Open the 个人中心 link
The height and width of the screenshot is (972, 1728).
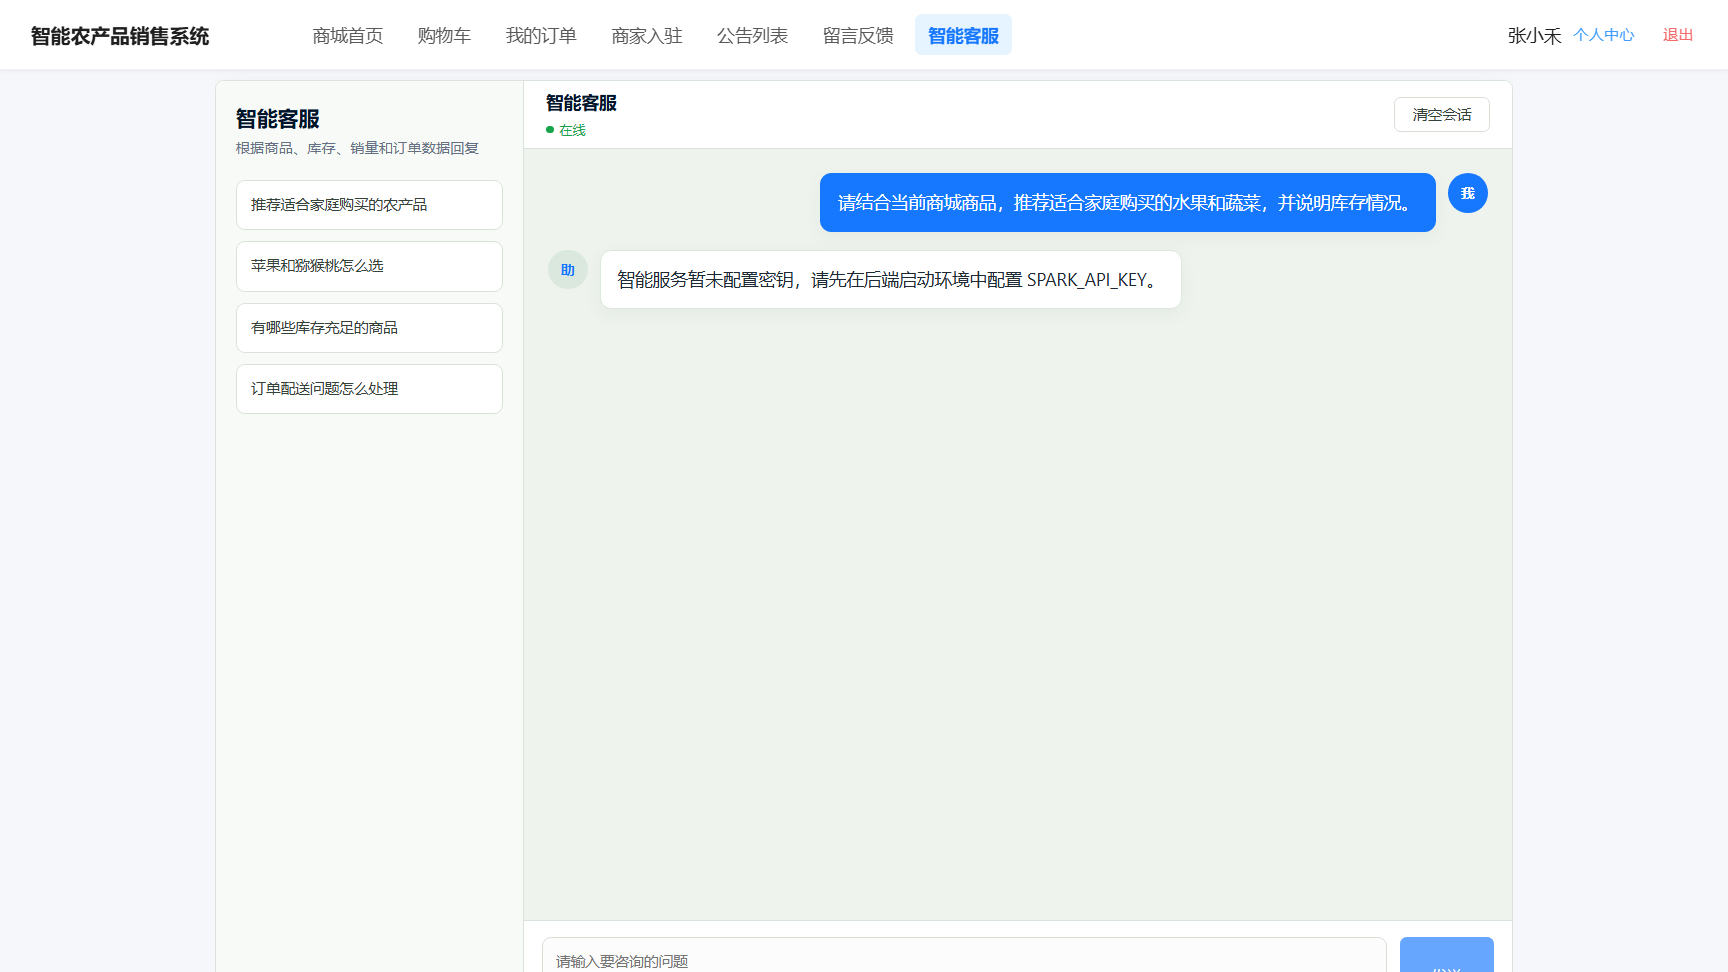pyautogui.click(x=1604, y=35)
